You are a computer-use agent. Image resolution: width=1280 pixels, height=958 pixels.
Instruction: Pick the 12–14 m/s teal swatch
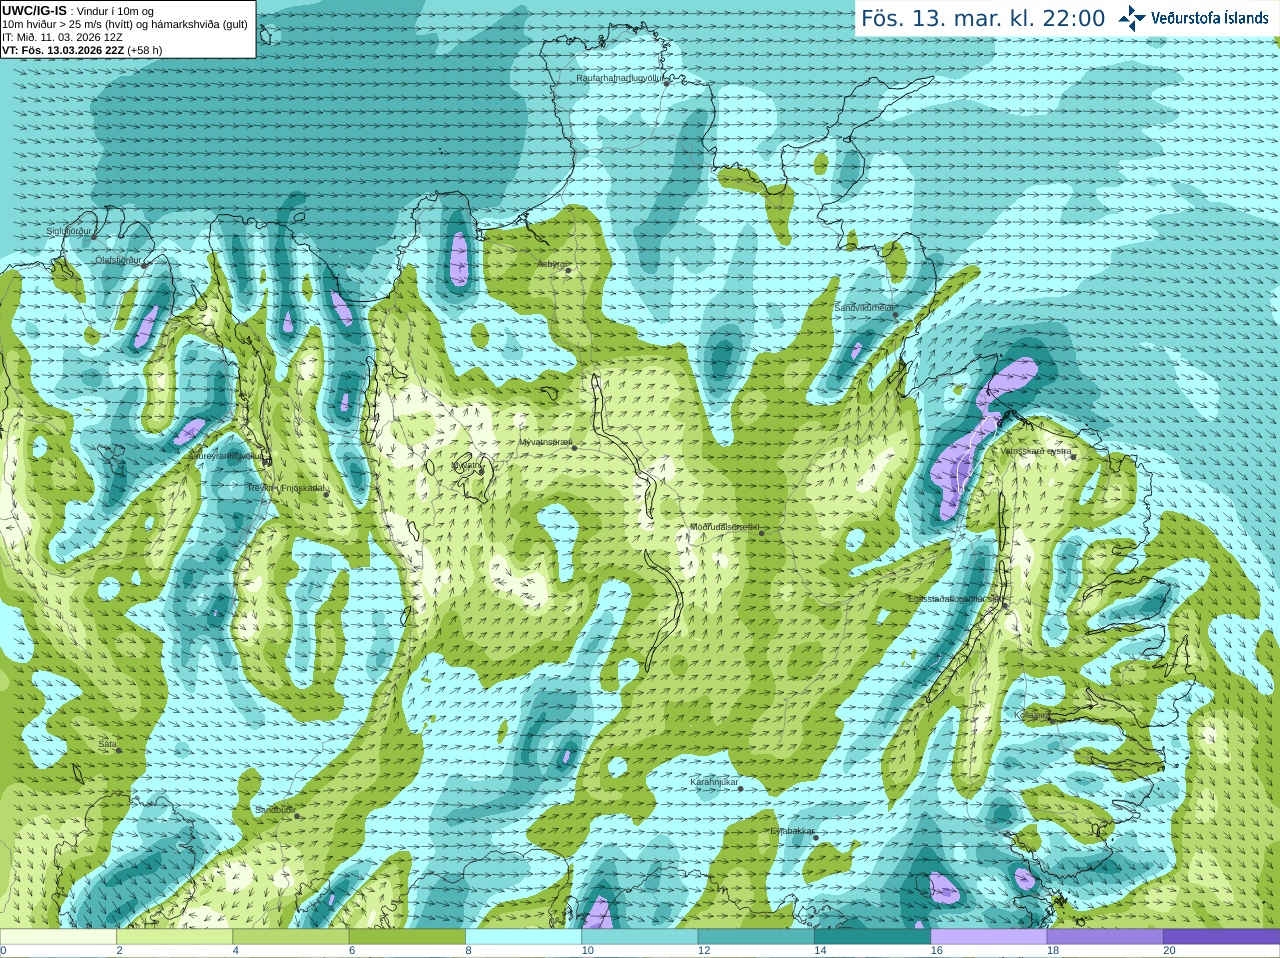point(756,937)
